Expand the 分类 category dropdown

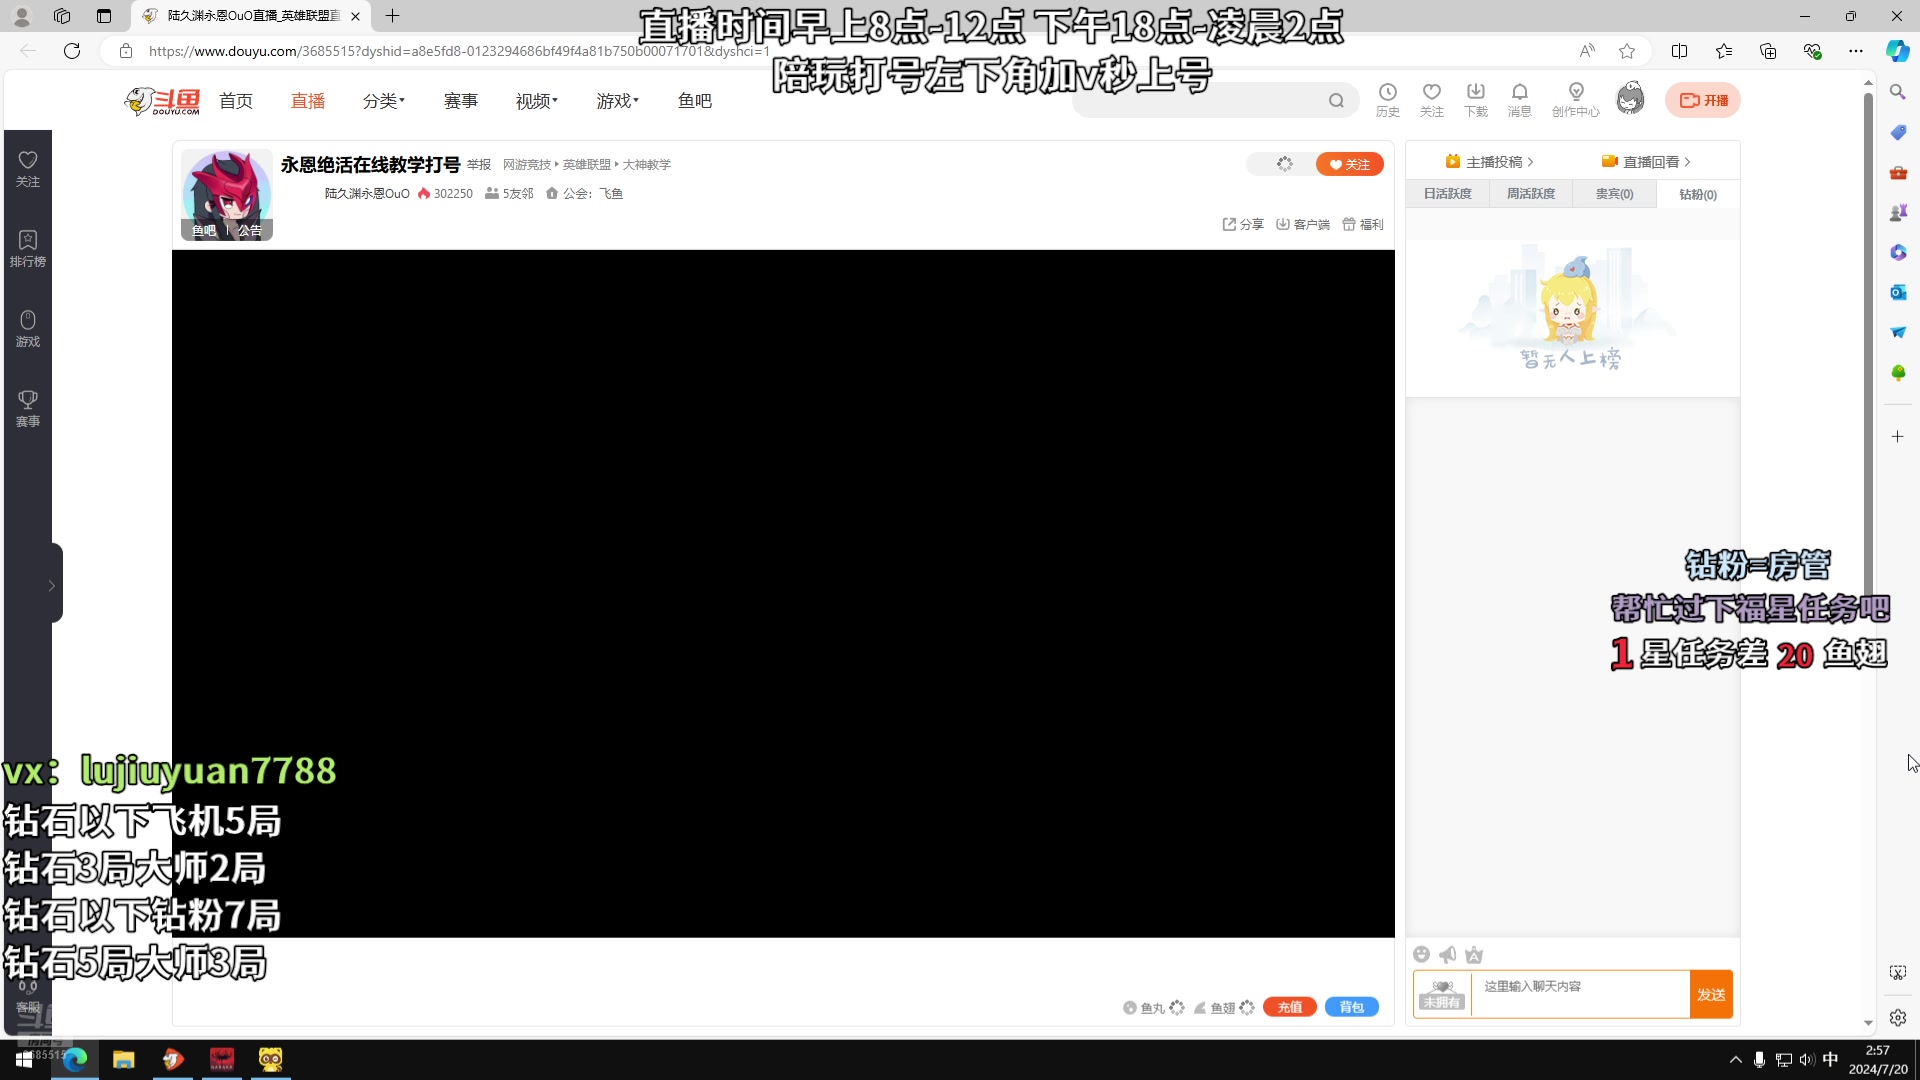(383, 101)
